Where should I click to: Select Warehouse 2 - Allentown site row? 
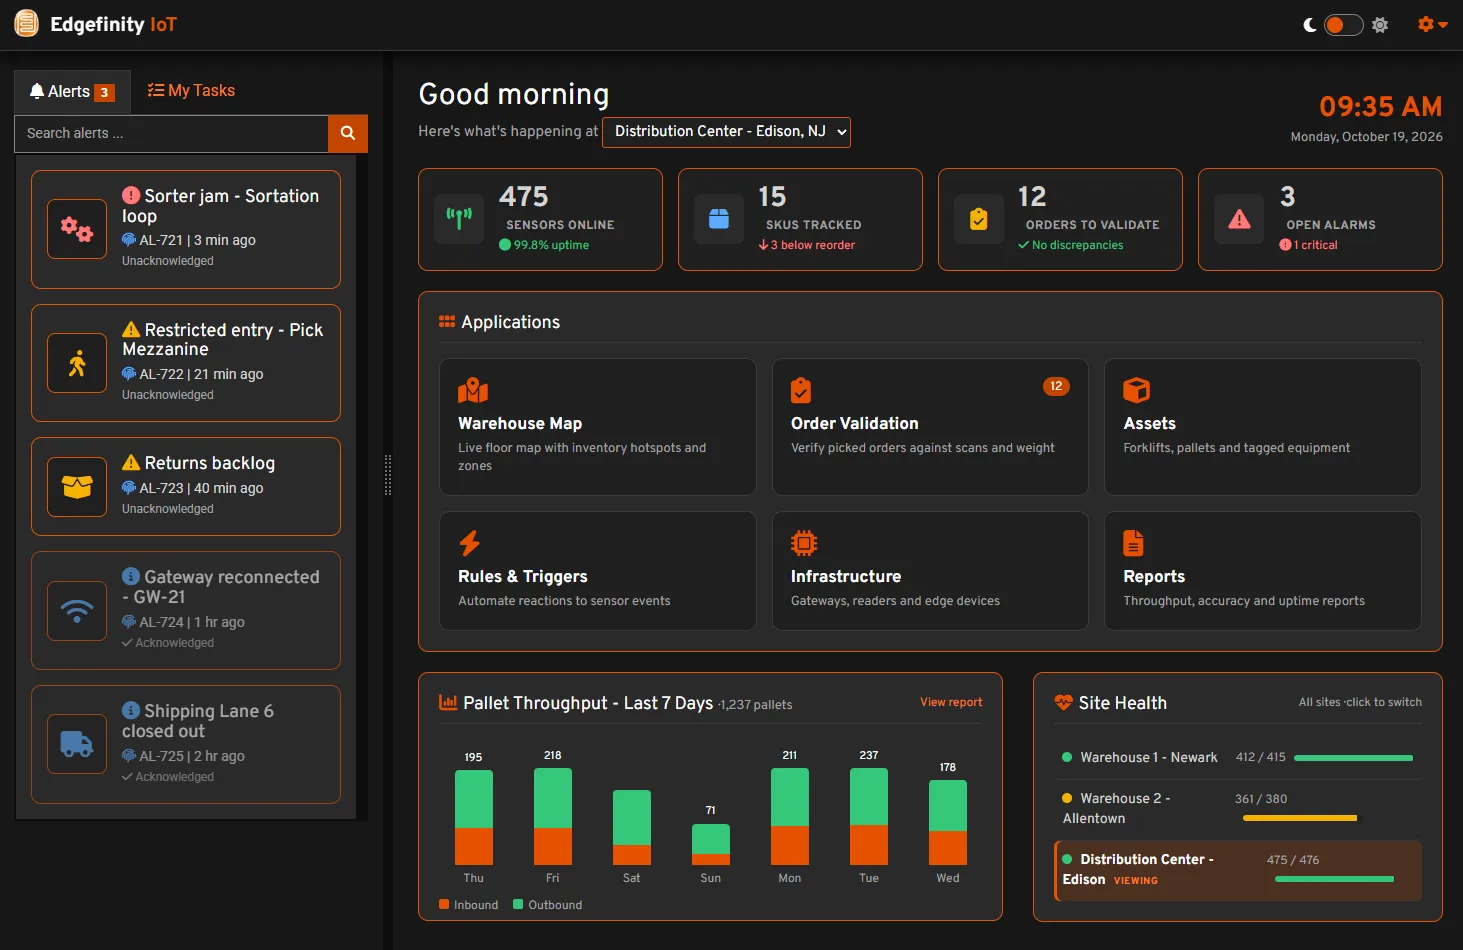(1238, 808)
